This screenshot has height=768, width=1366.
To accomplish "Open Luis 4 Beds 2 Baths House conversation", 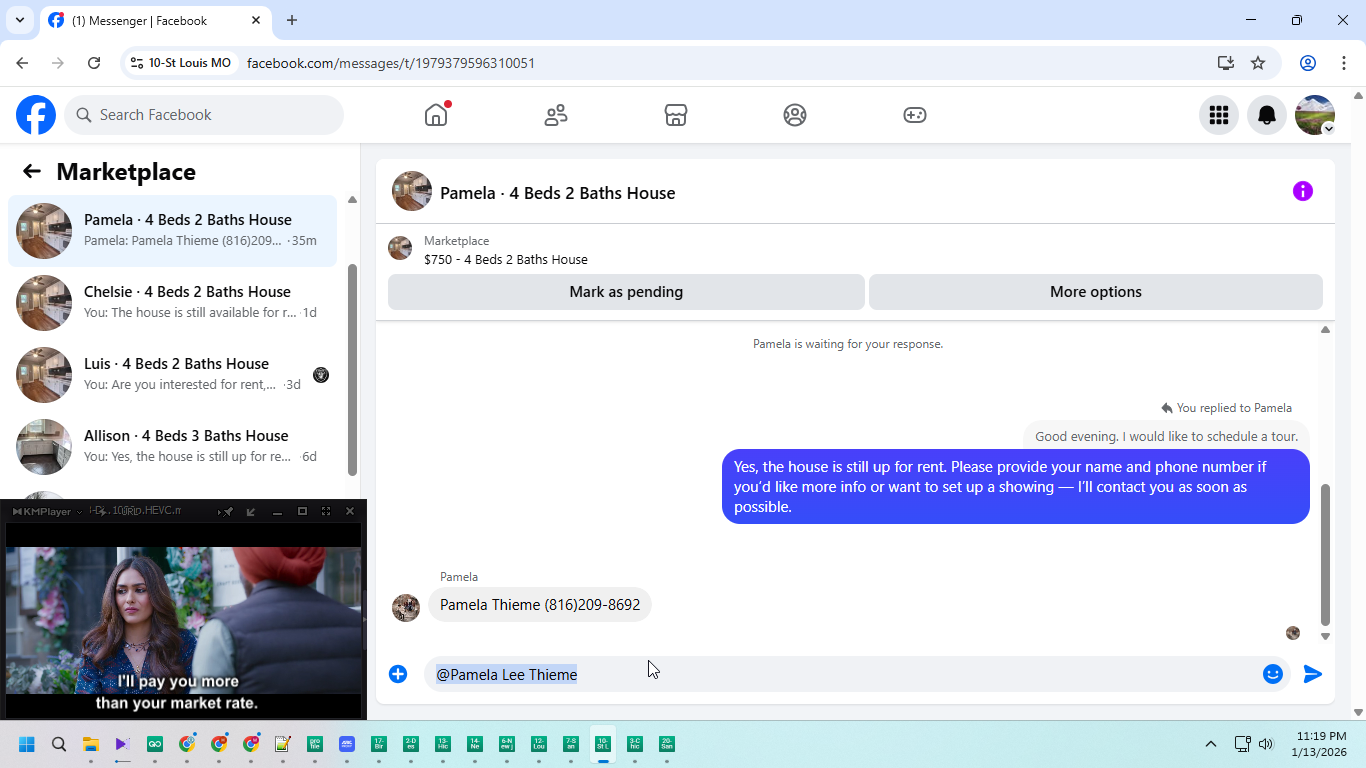I will click(x=172, y=375).
